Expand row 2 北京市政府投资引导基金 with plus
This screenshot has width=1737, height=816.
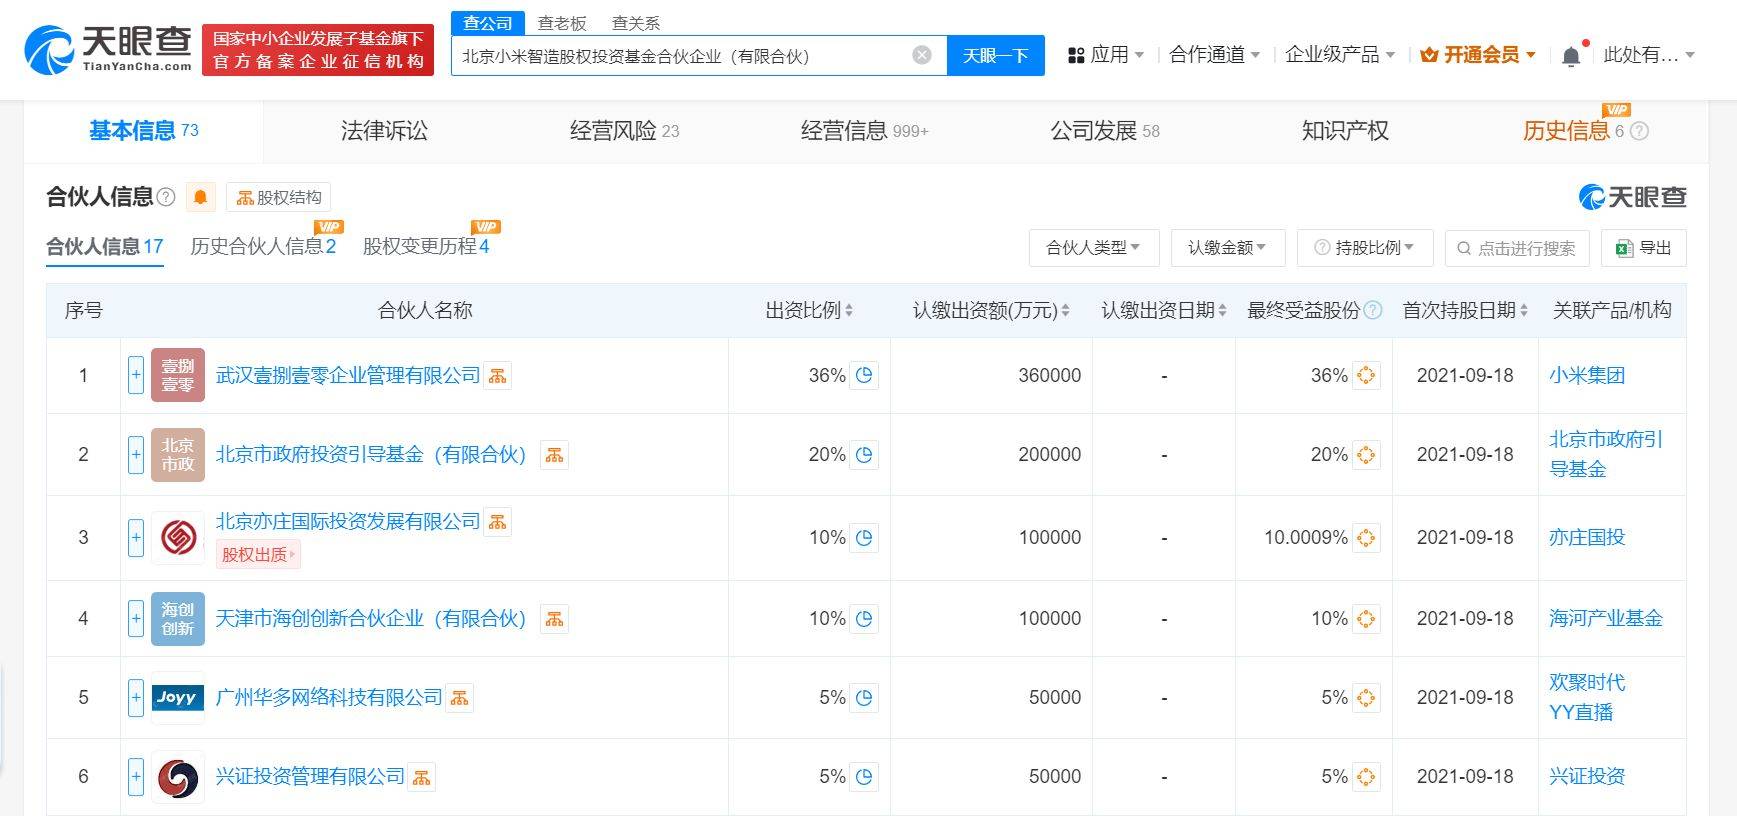point(136,454)
